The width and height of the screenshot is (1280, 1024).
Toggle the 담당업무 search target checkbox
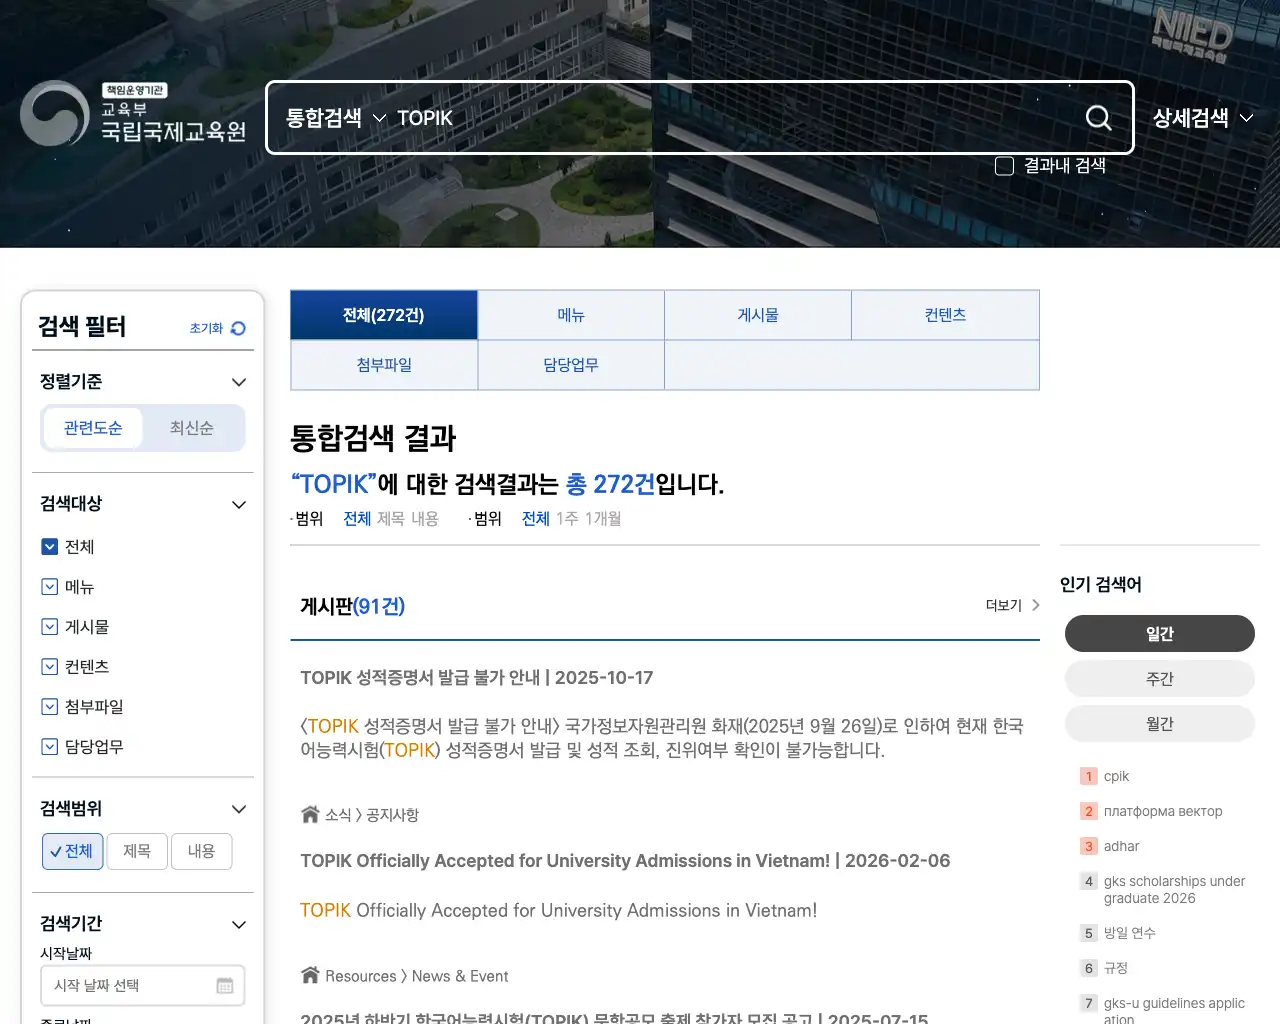point(50,746)
